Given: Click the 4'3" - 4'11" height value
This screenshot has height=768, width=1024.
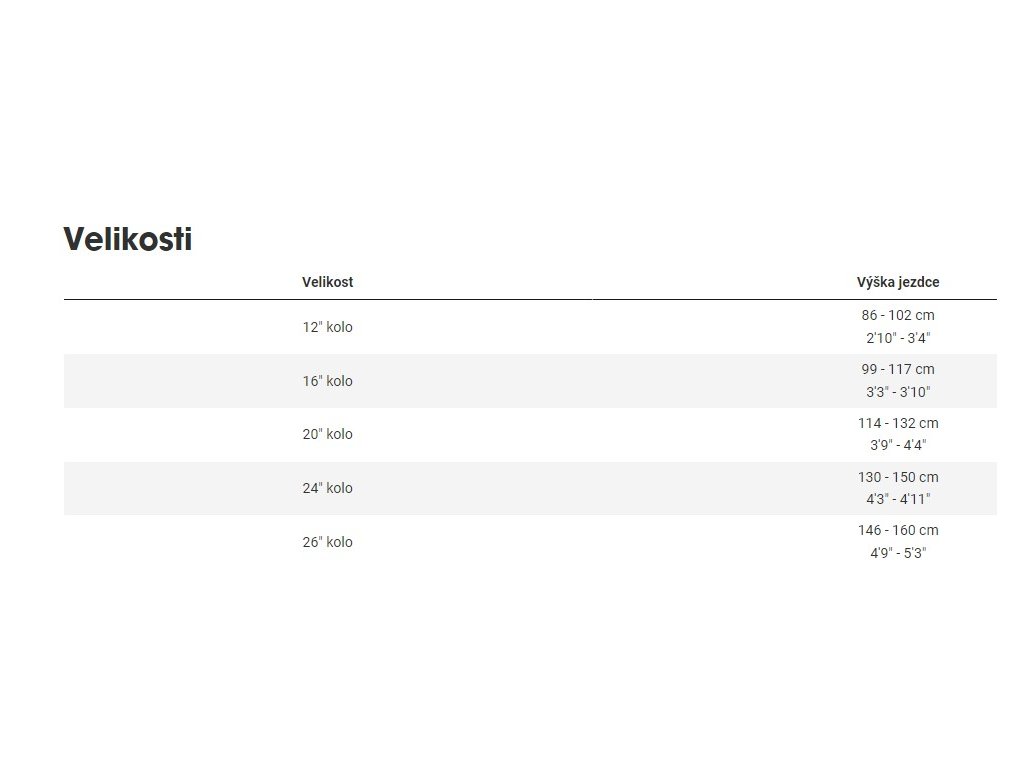Looking at the screenshot, I should (x=897, y=499).
